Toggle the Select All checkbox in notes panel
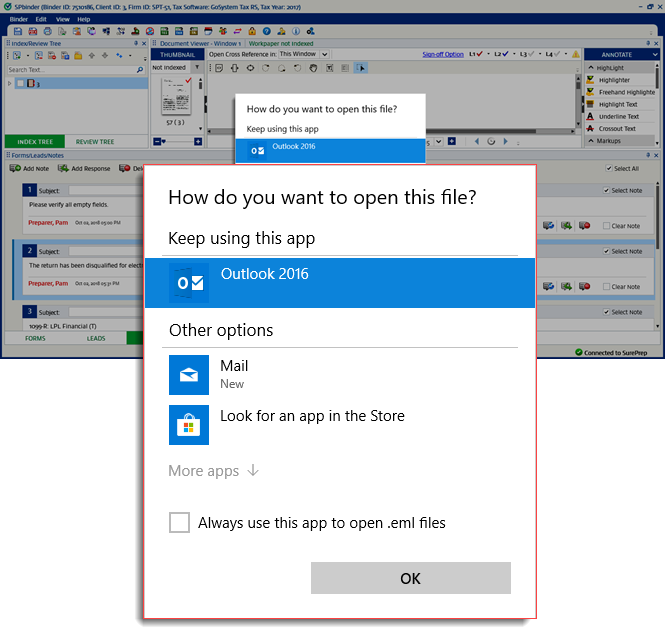 [609, 168]
